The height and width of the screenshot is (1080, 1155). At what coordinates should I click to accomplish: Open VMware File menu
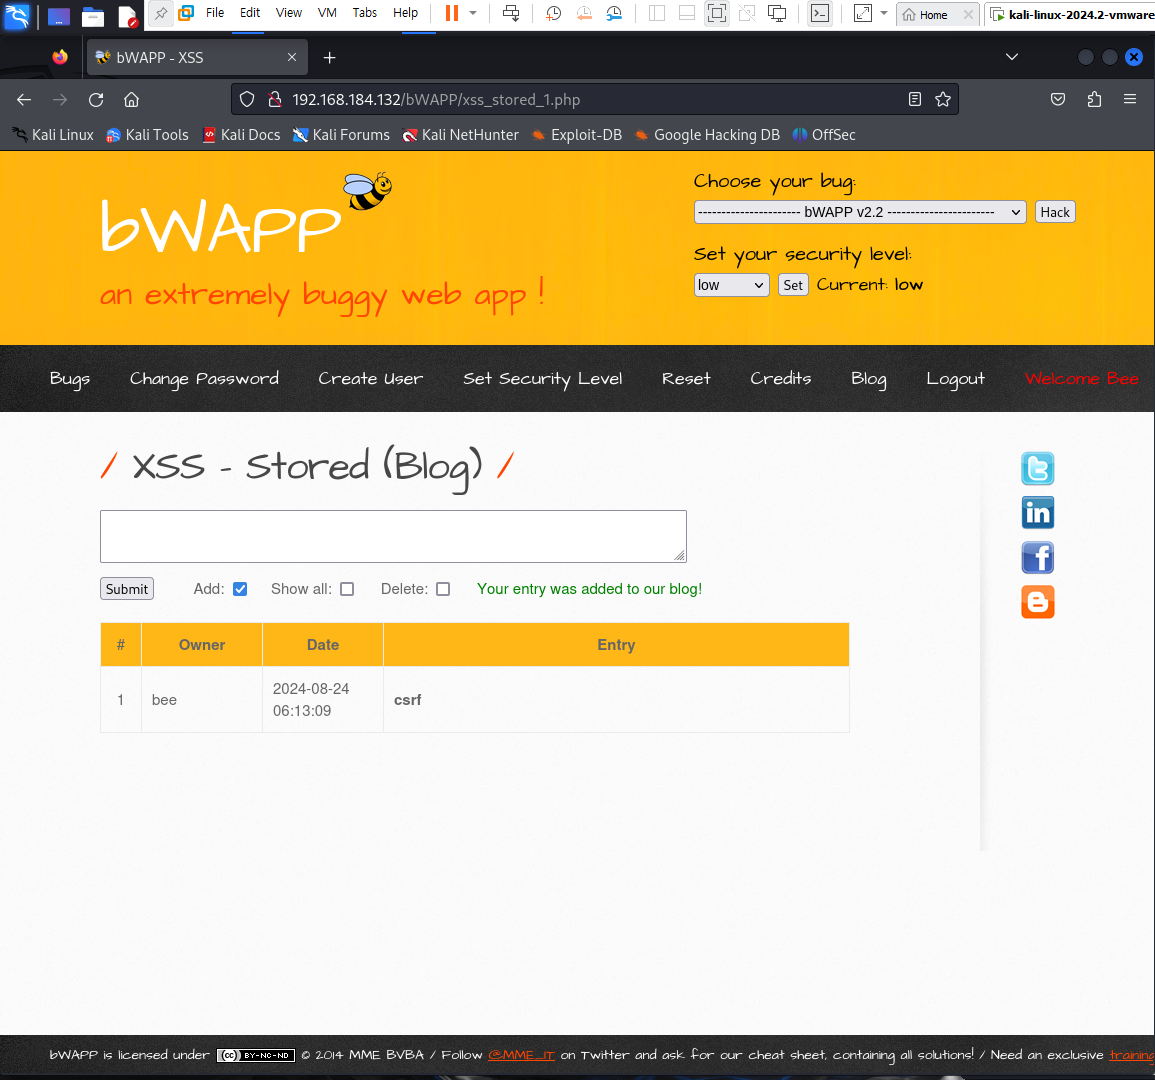click(x=215, y=13)
